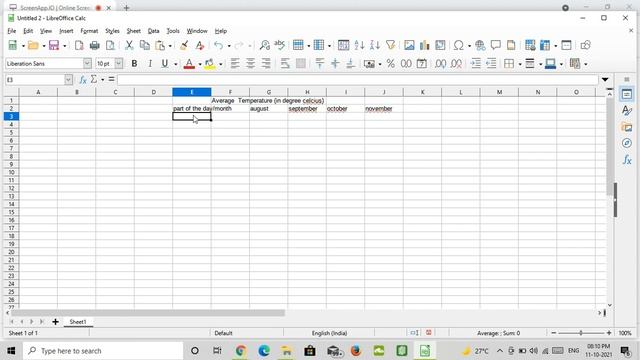Open the Borders dropdown arrow
This screenshot has width=640, height=360.
(520, 64)
